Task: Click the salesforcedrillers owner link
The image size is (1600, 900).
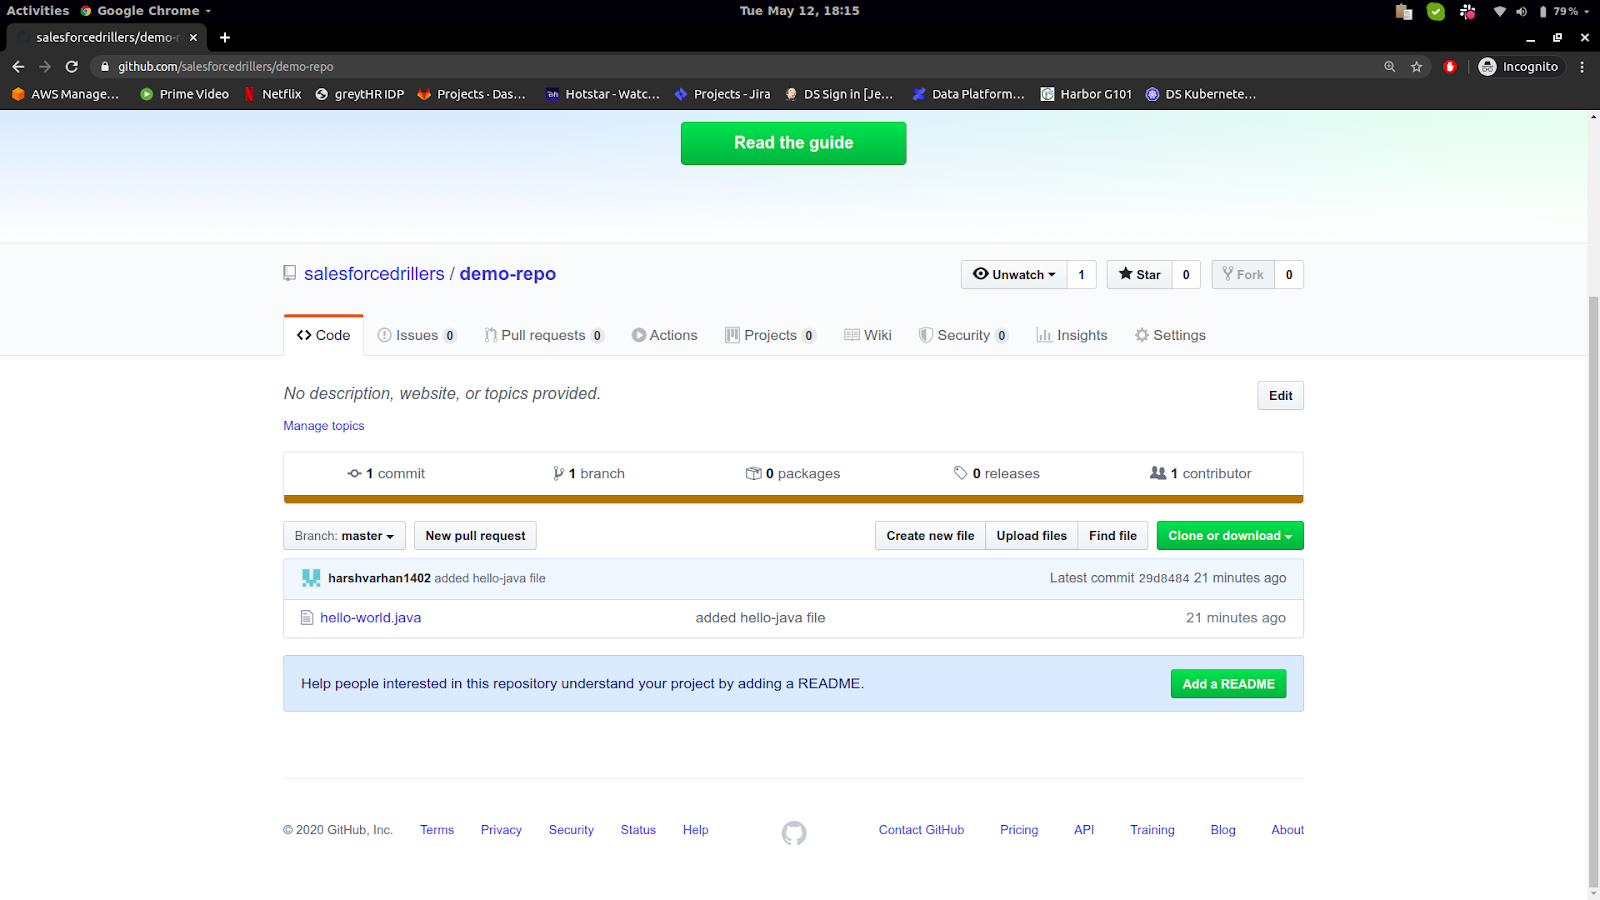Action: click(x=374, y=274)
